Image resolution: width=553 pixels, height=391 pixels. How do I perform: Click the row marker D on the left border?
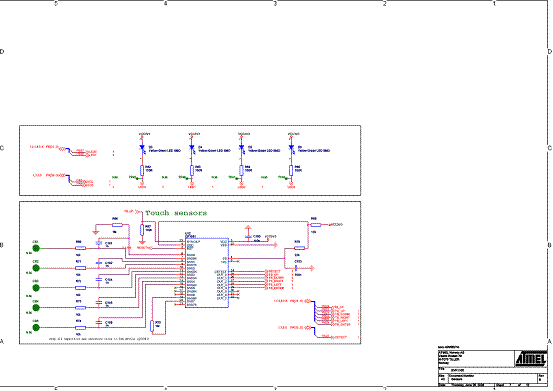coord(2,52)
